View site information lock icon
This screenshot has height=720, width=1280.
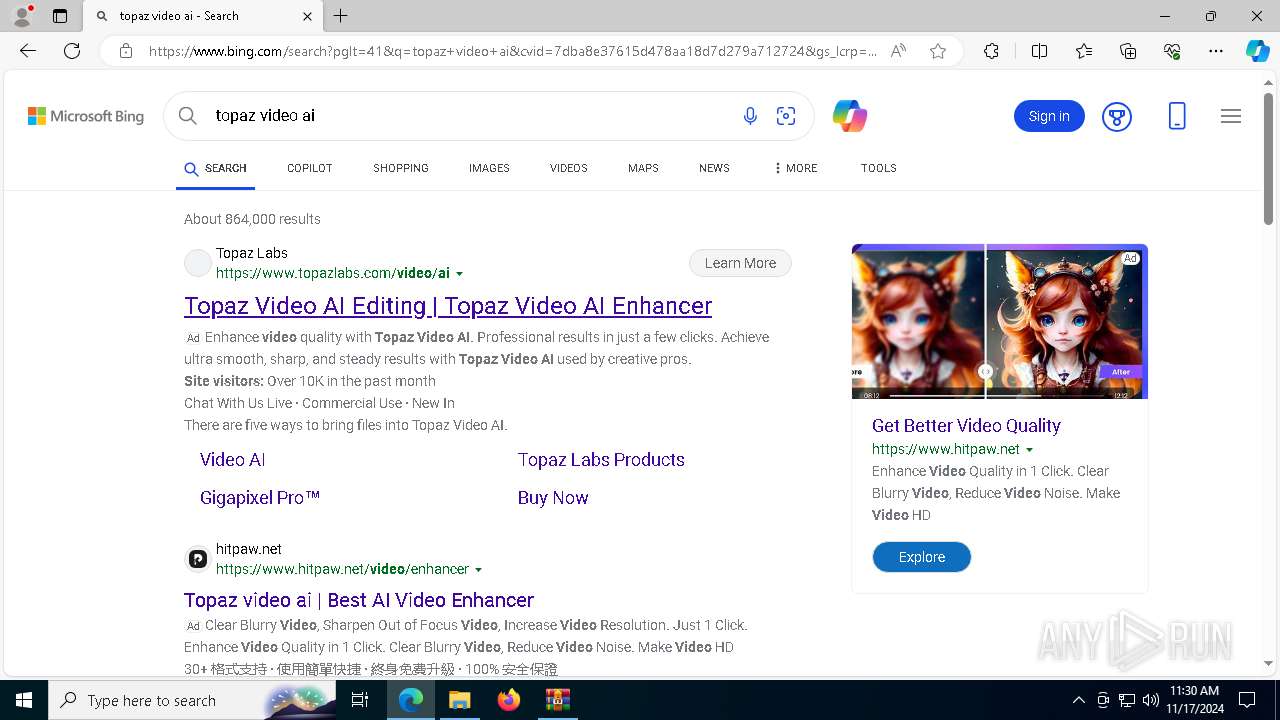point(125,51)
